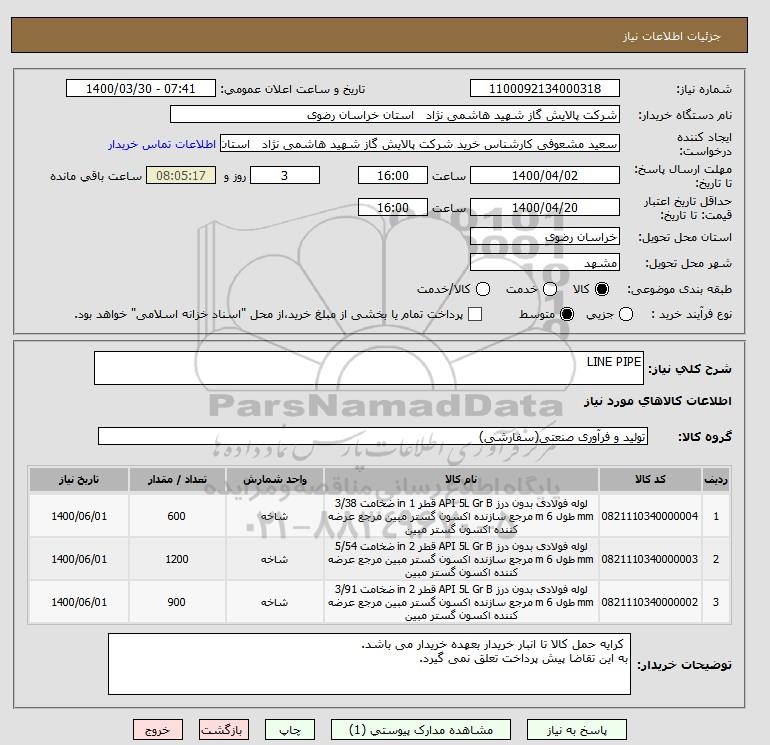The height and width of the screenshot is (745, 770).
Task: Click the ردیف column header
Action: (716, 479)
